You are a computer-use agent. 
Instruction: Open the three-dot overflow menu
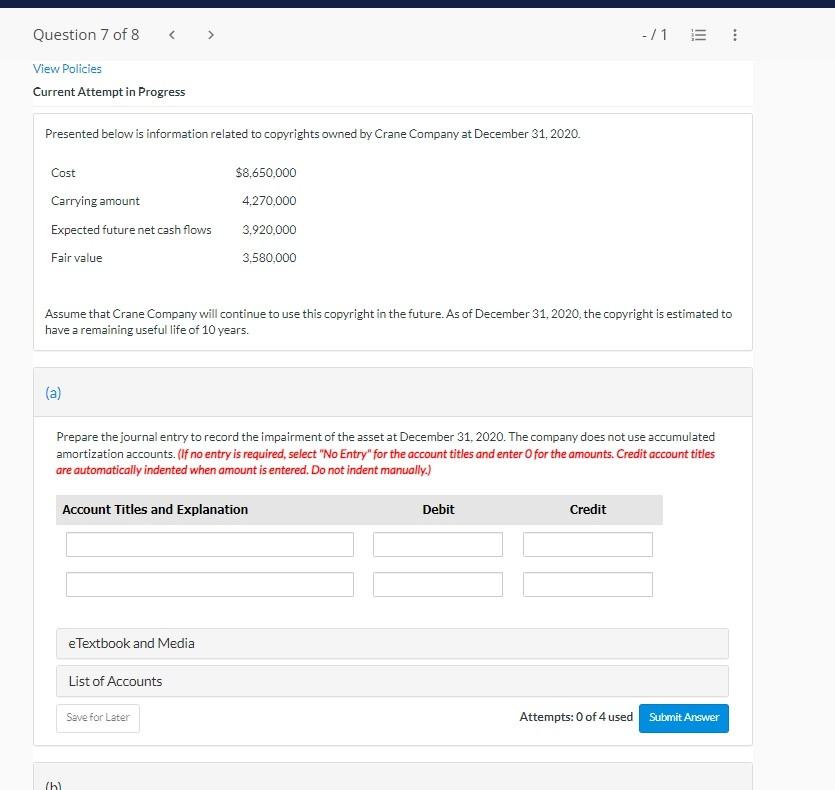[734, 34]
